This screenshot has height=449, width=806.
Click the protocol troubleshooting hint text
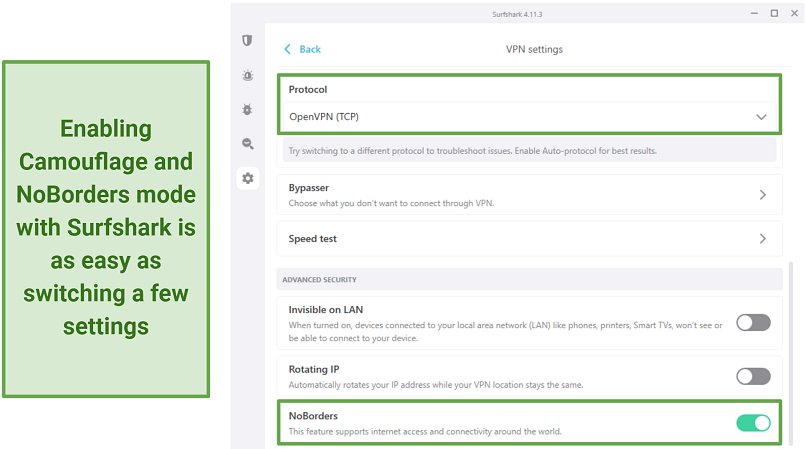click(x=472, y=151)
